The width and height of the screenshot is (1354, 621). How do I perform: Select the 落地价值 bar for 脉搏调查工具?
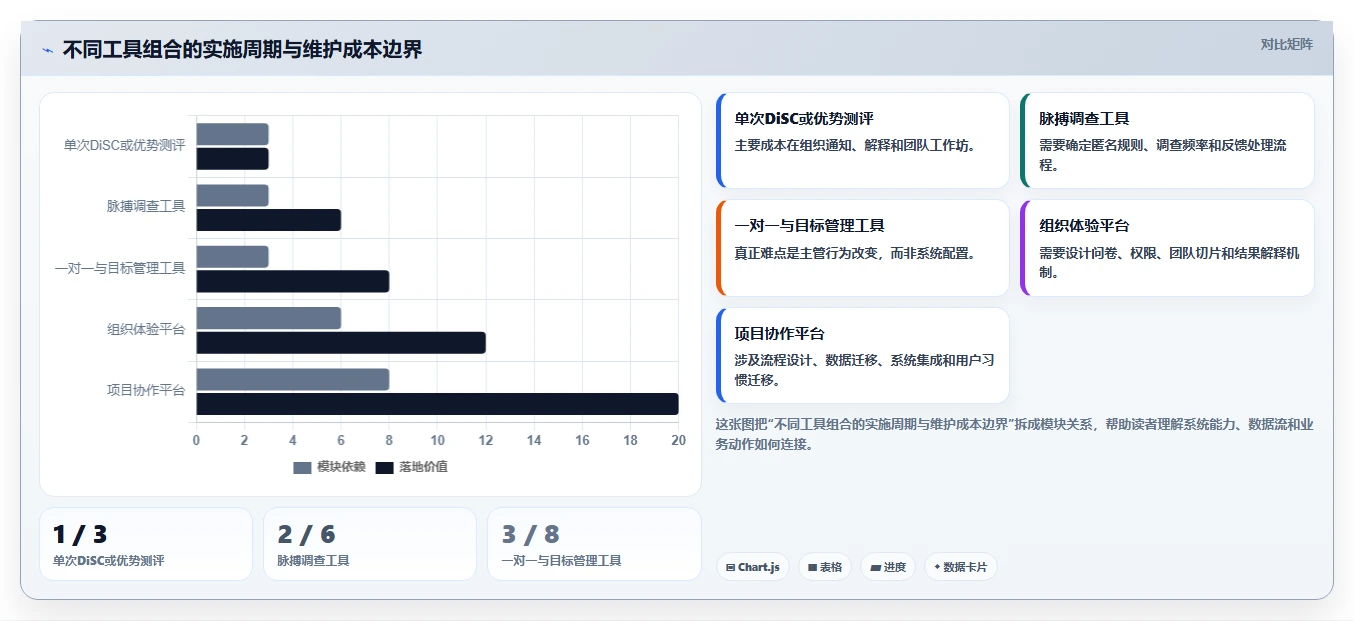[x=268, y=220]
